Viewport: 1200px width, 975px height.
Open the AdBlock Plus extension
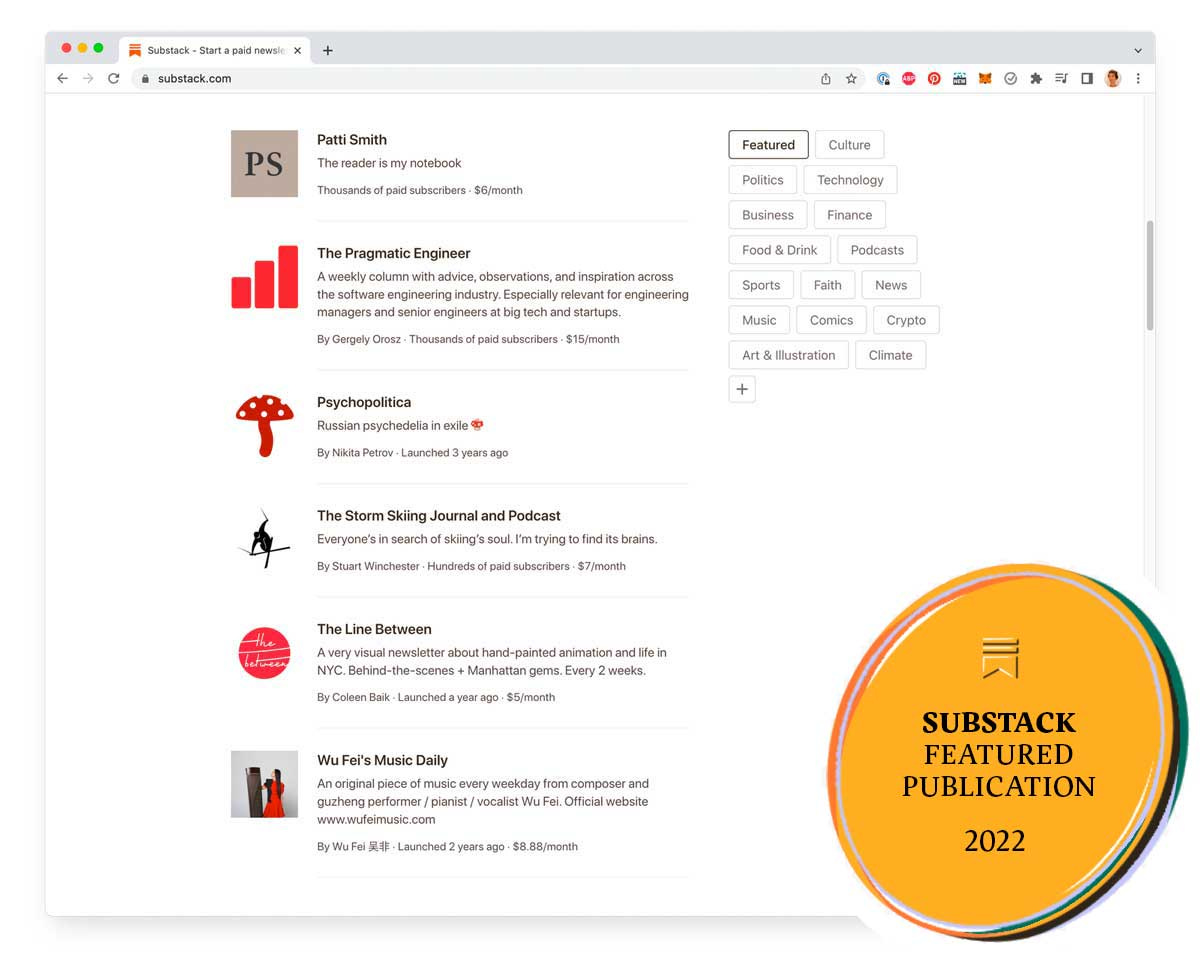[x=909, y=78]
